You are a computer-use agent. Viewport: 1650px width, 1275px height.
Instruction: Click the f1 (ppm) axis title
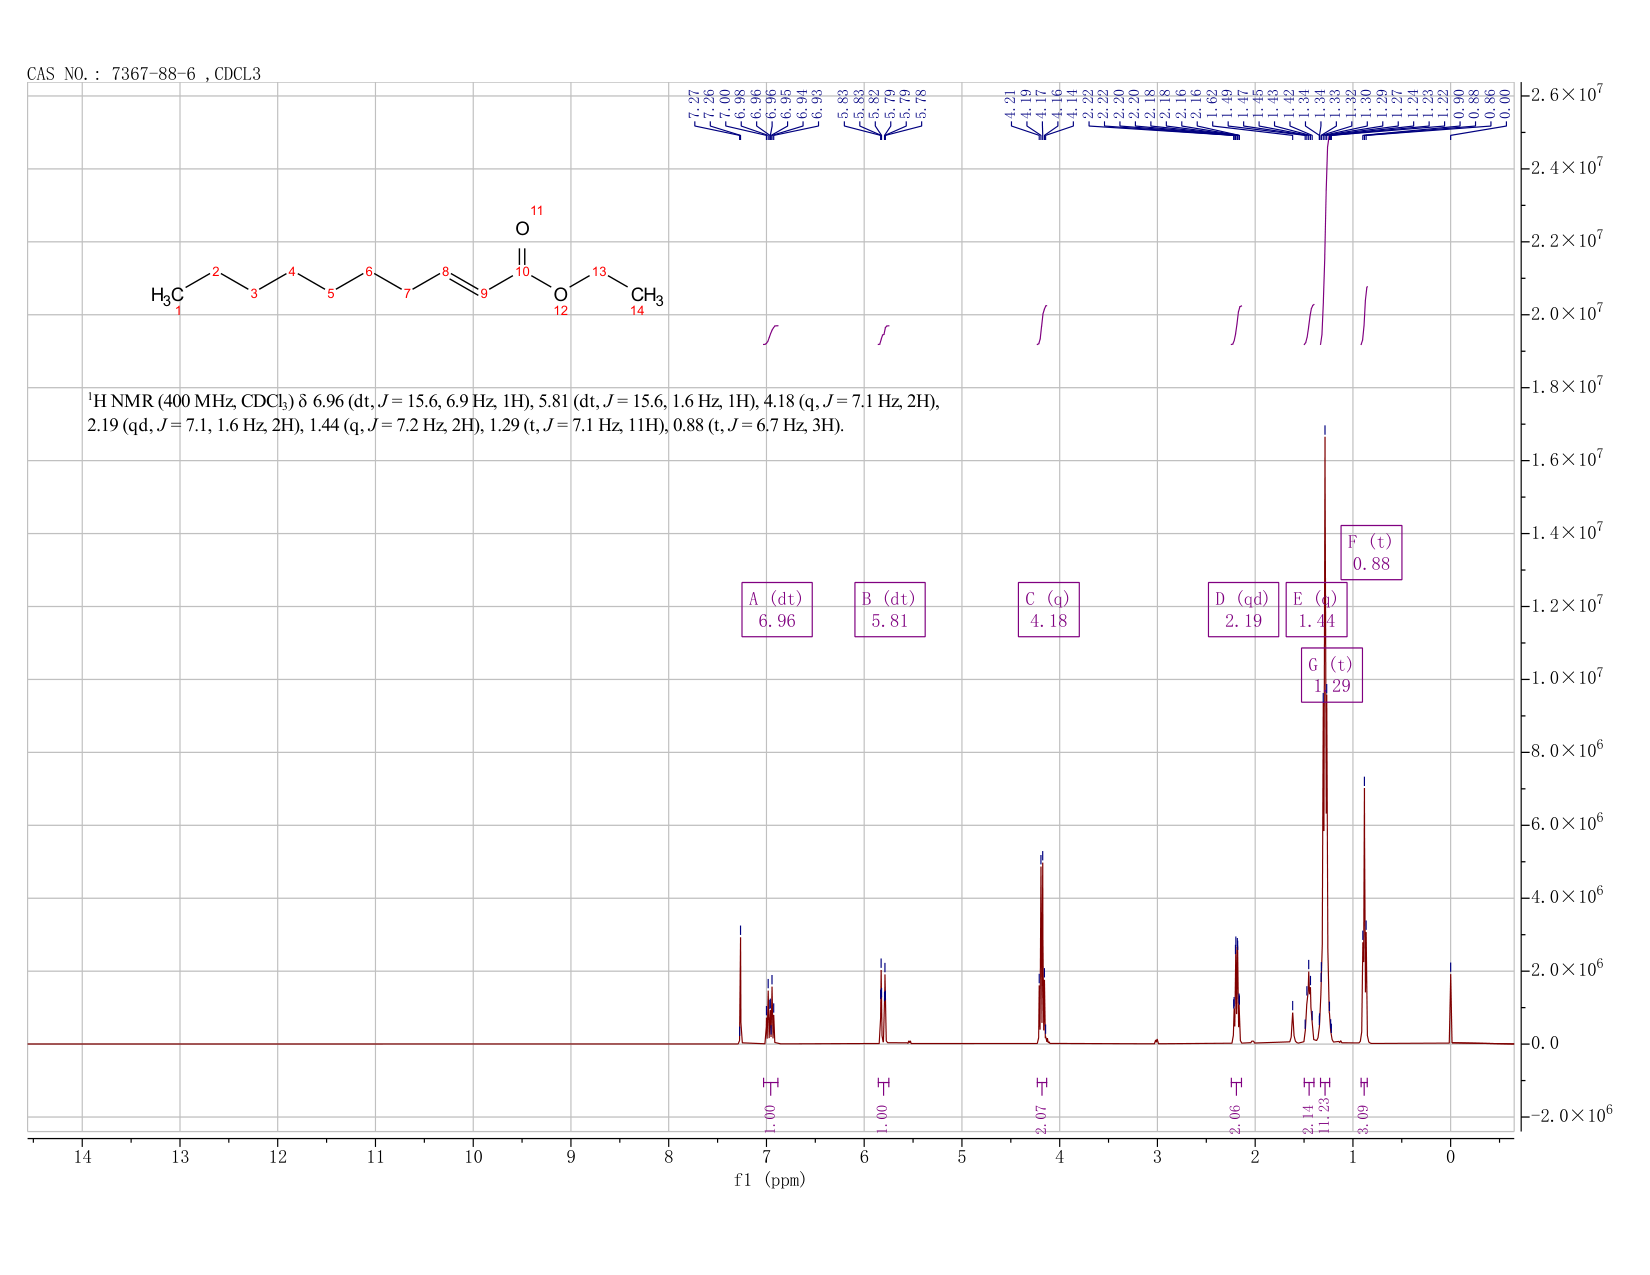770,1180
